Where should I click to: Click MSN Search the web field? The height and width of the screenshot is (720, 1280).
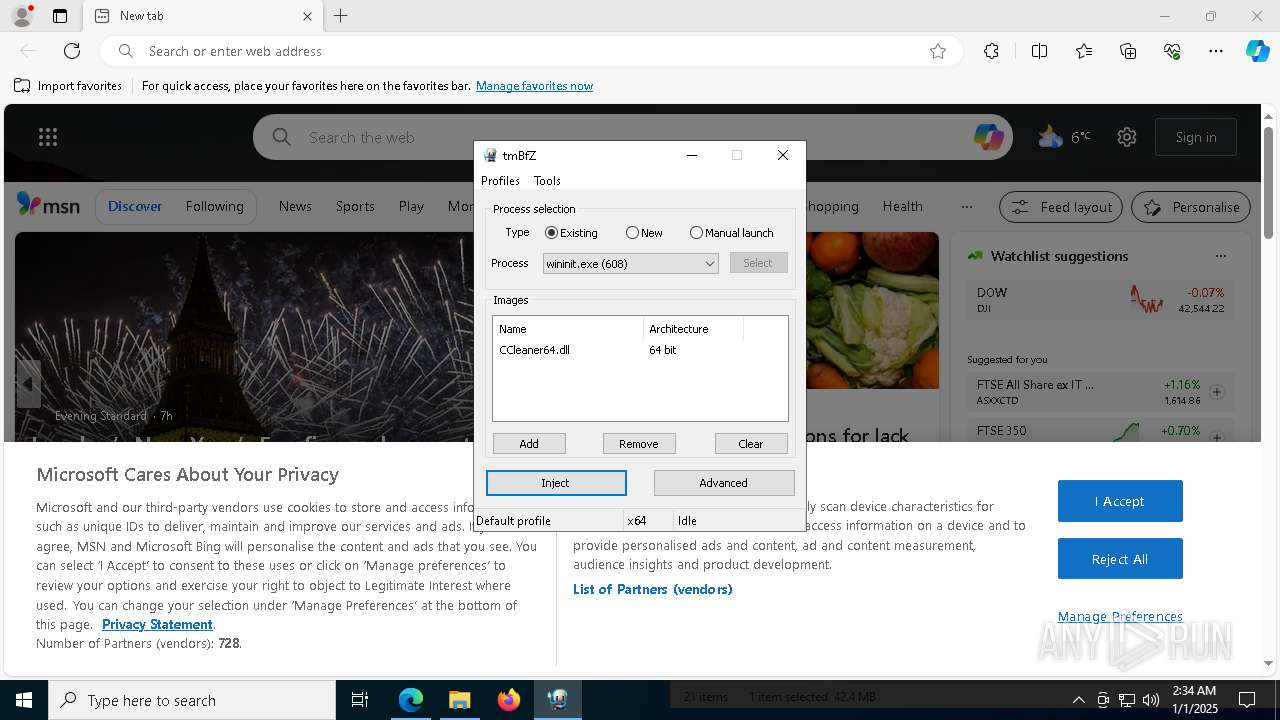[635, 137]
